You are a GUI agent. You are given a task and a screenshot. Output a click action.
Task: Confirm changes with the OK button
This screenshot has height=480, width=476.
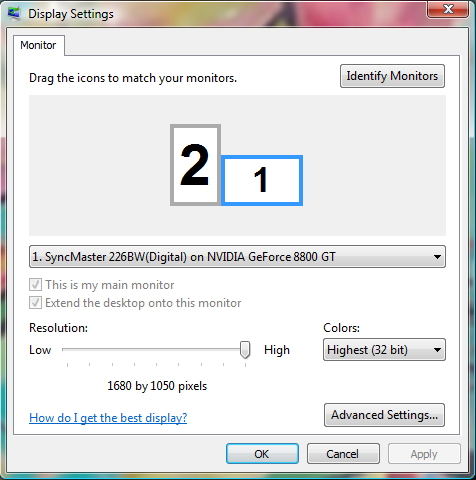pyautogui.click(x=262, y=454)
